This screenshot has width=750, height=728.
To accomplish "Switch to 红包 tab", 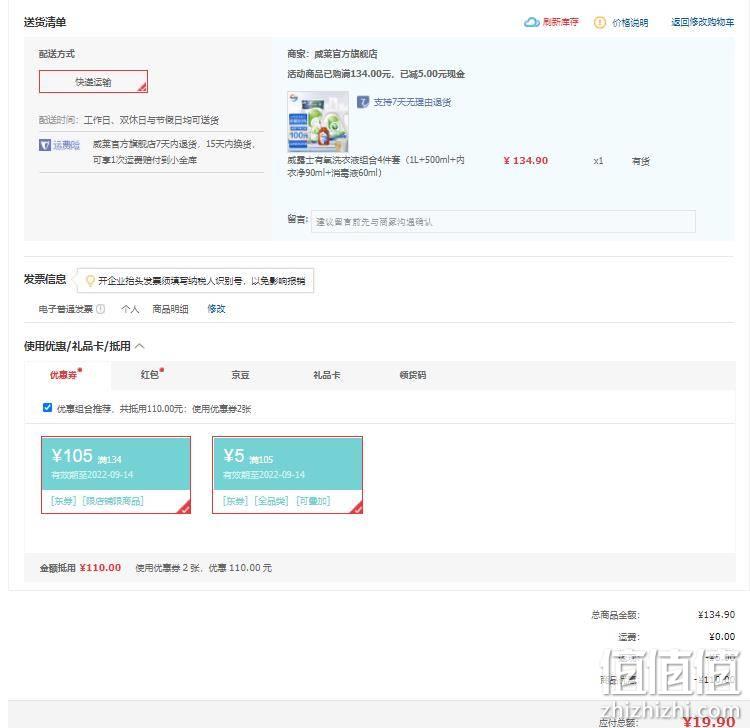I will (x=152, y=375).
